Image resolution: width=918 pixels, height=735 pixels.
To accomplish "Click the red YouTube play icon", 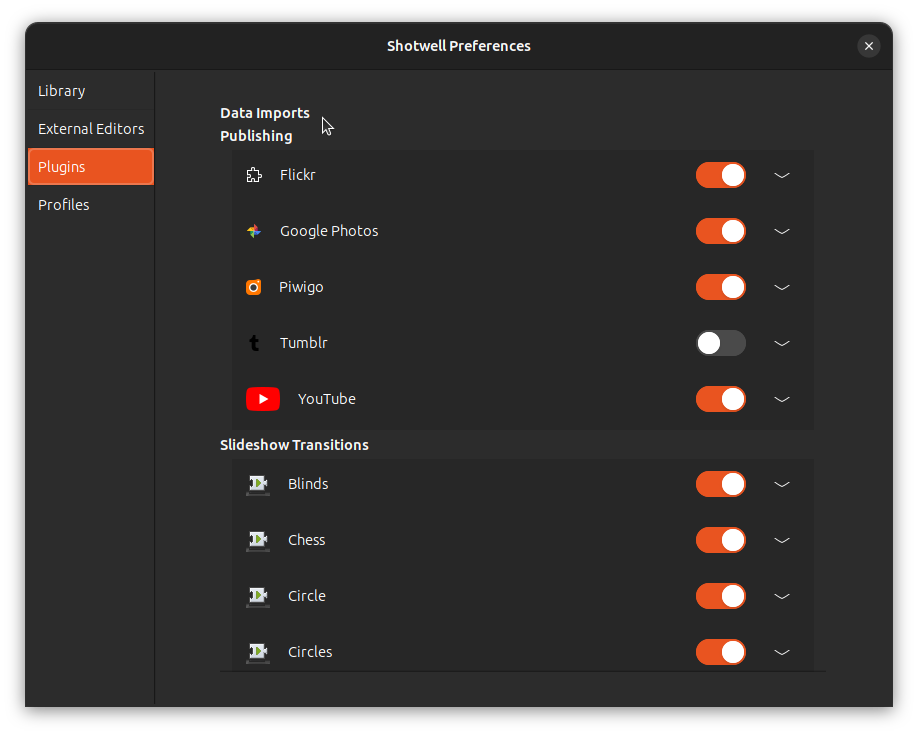I will [263, 399].
